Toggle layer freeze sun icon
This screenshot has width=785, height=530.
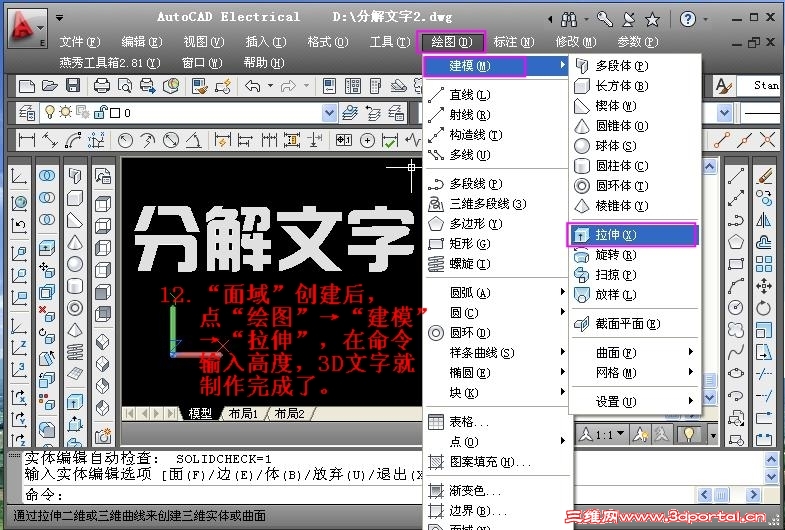point(66,112)
